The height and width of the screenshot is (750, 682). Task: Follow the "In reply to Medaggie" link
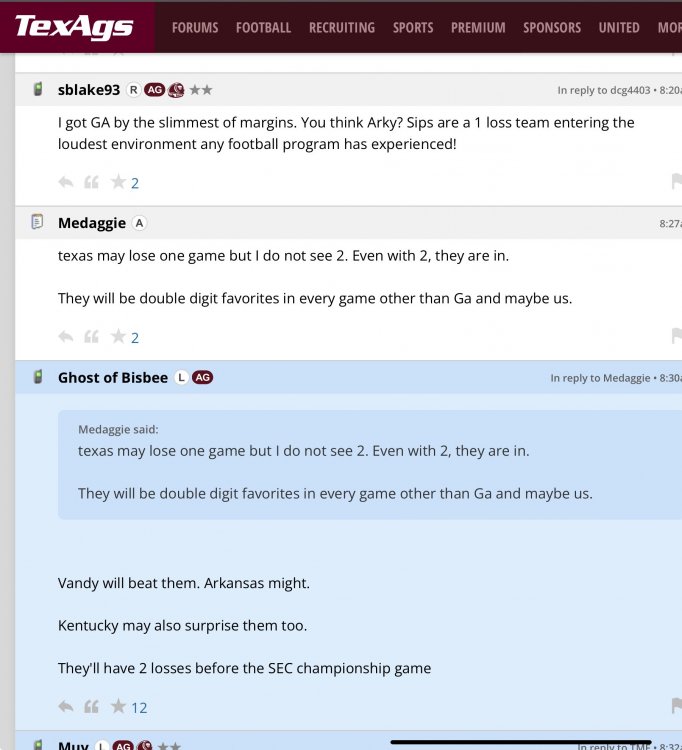point(599,378)
